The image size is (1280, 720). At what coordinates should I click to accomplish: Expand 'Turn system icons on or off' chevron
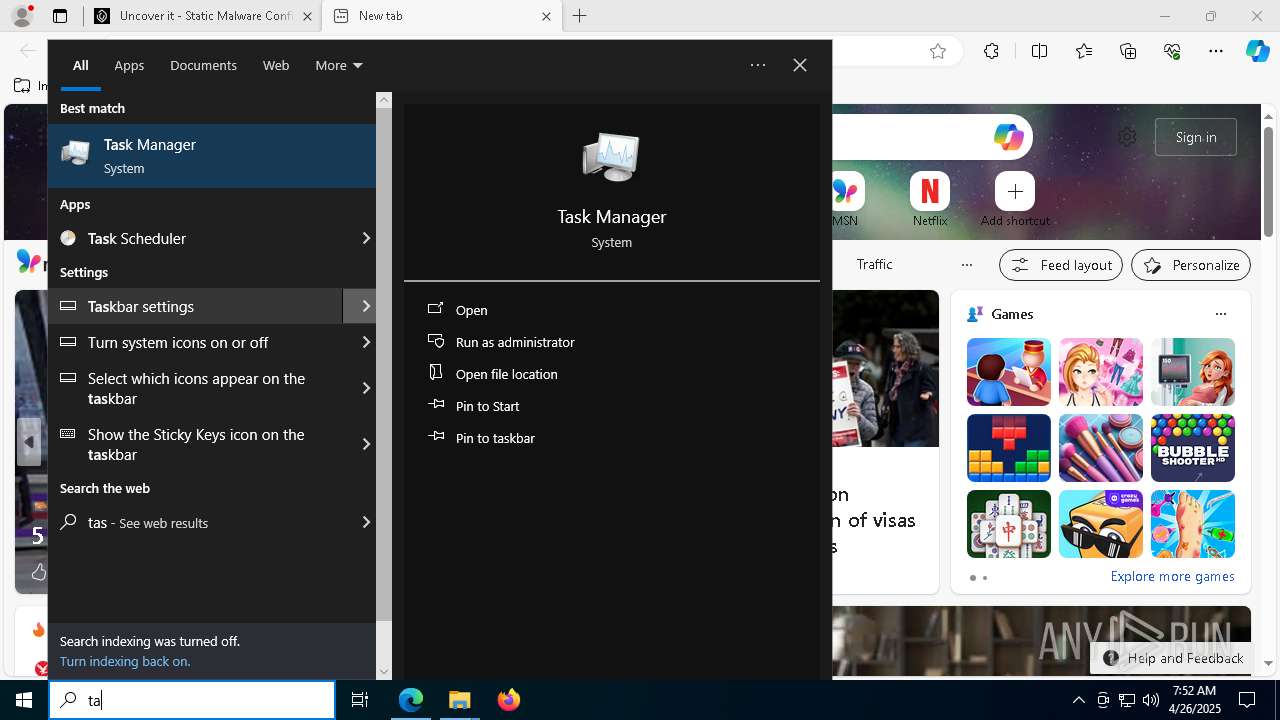pyautogui.click(x=366, y=342)
